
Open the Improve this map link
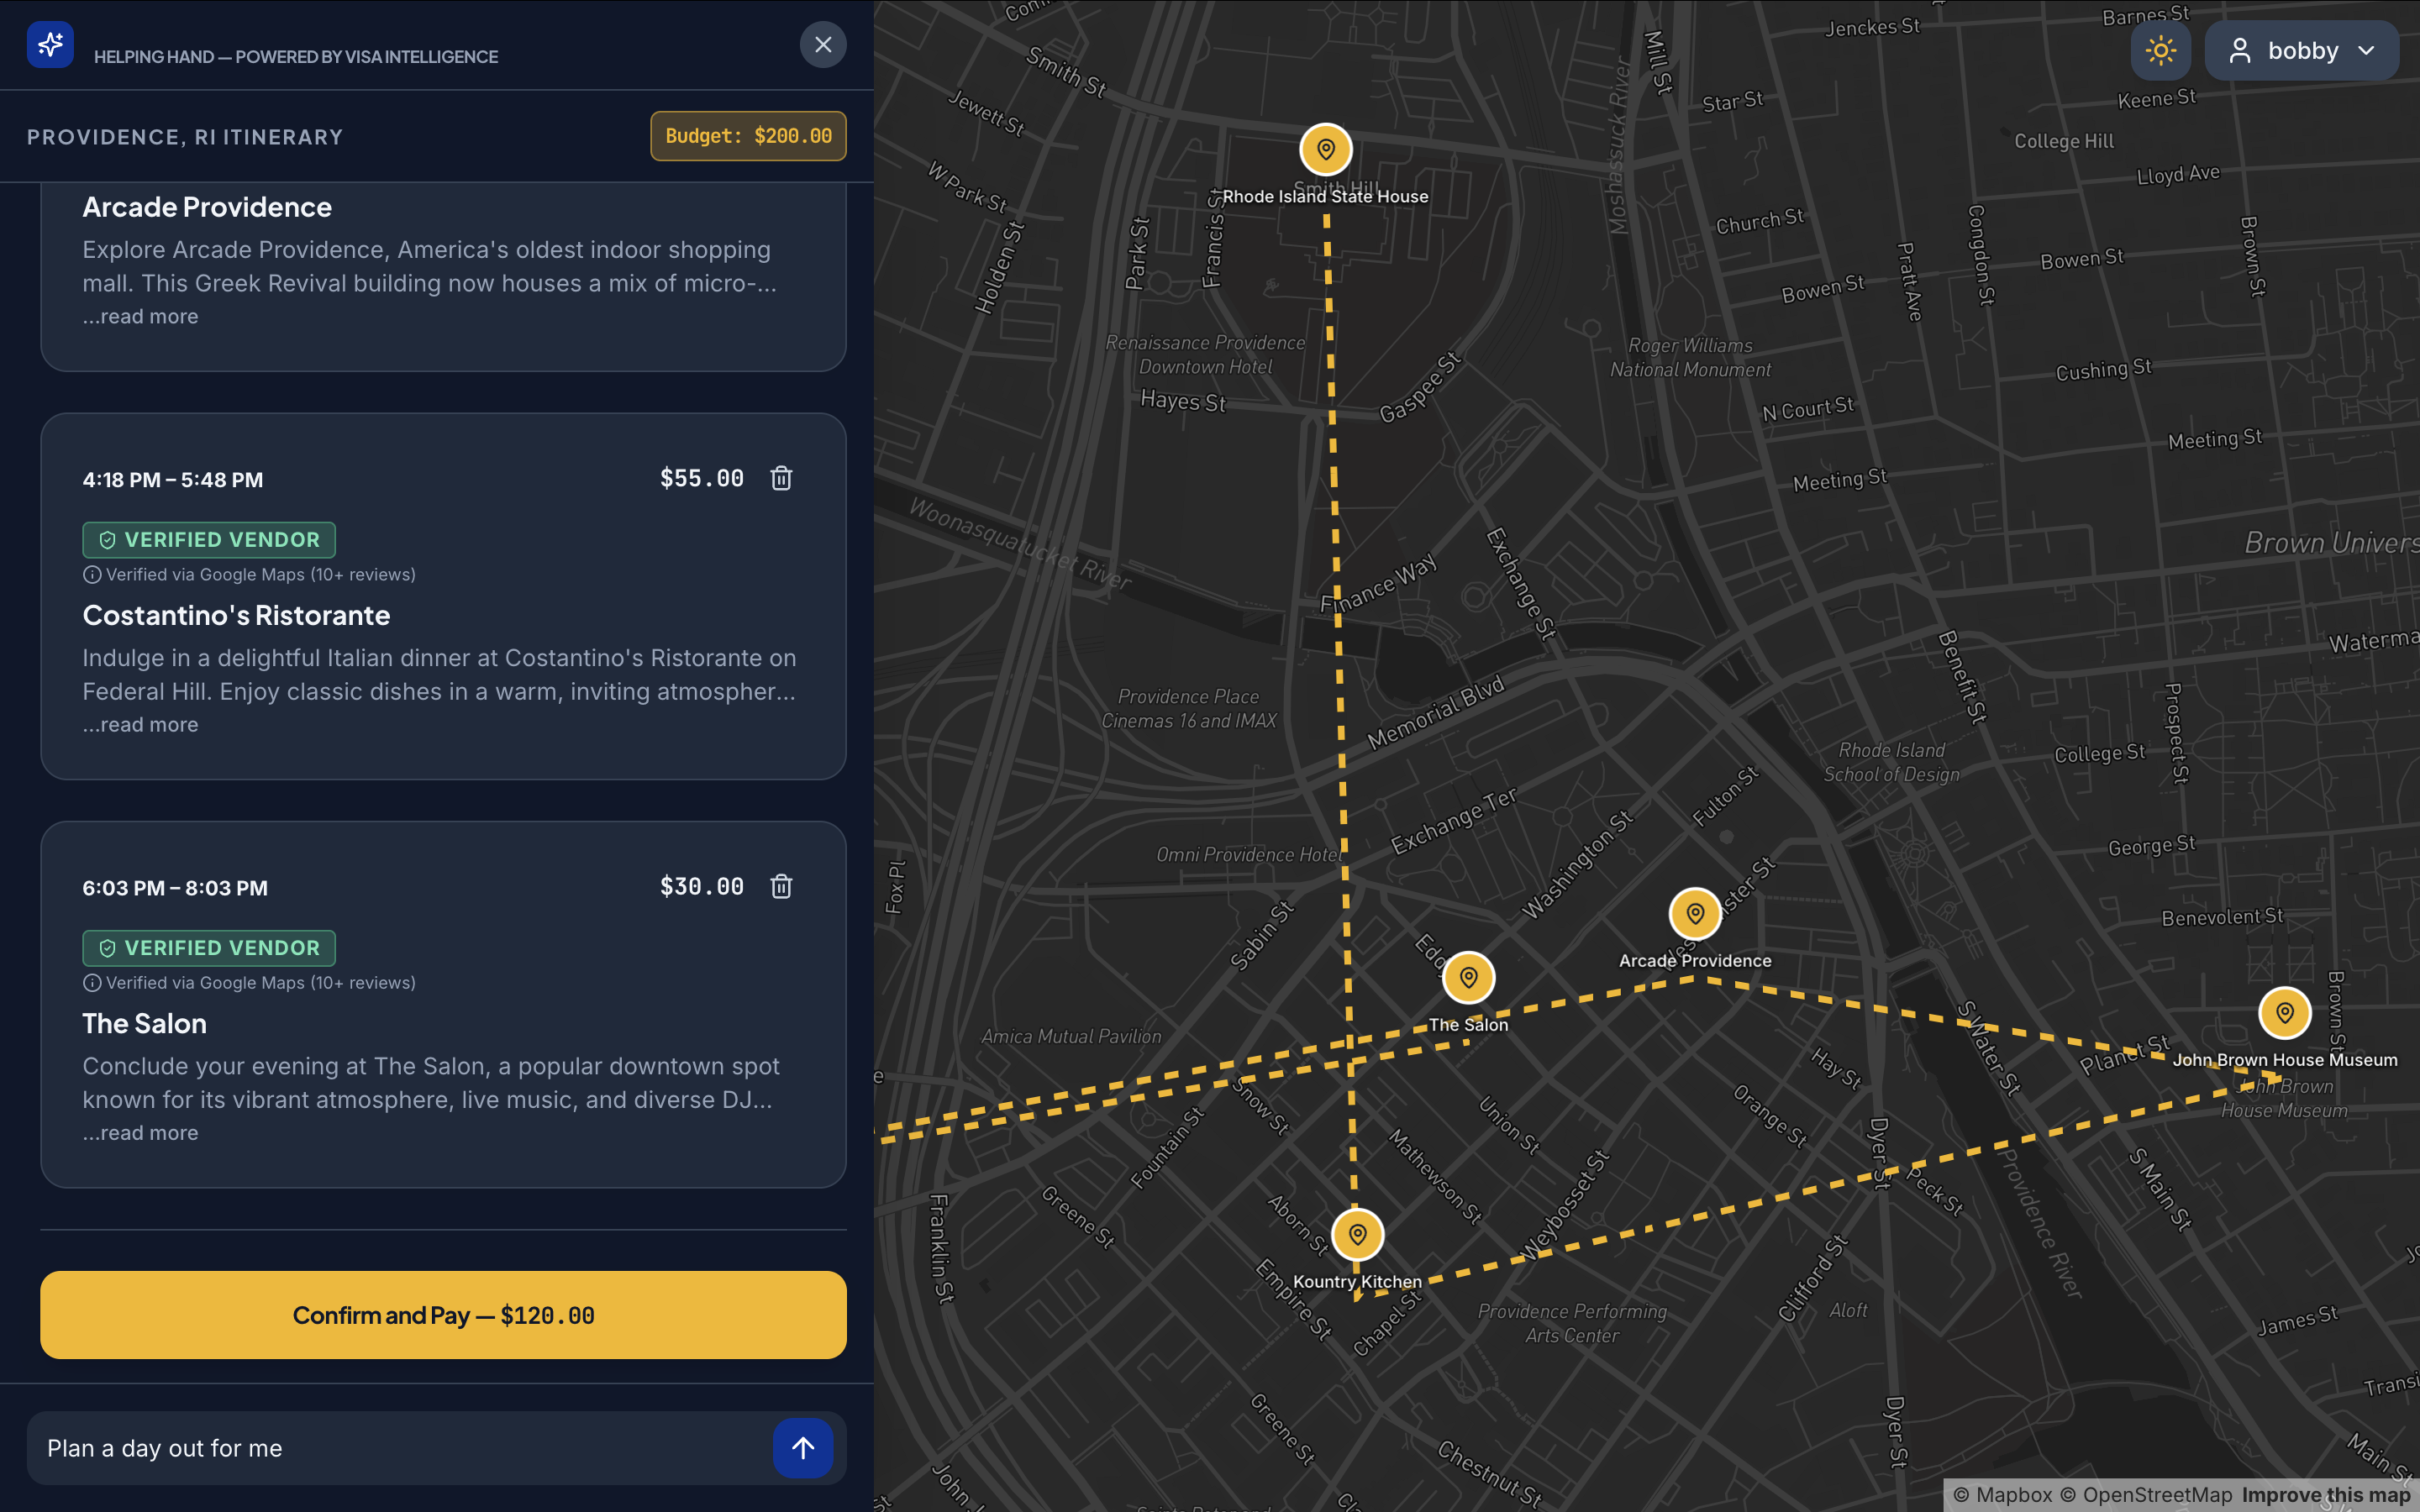click(x=2324, y=1495)
